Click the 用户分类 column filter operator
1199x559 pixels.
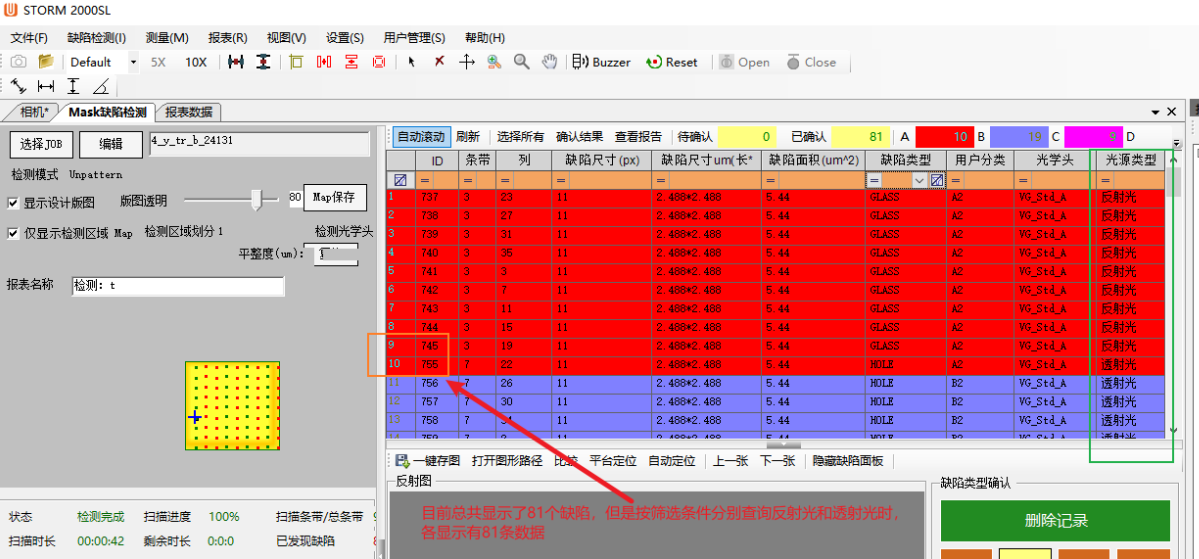957,180
